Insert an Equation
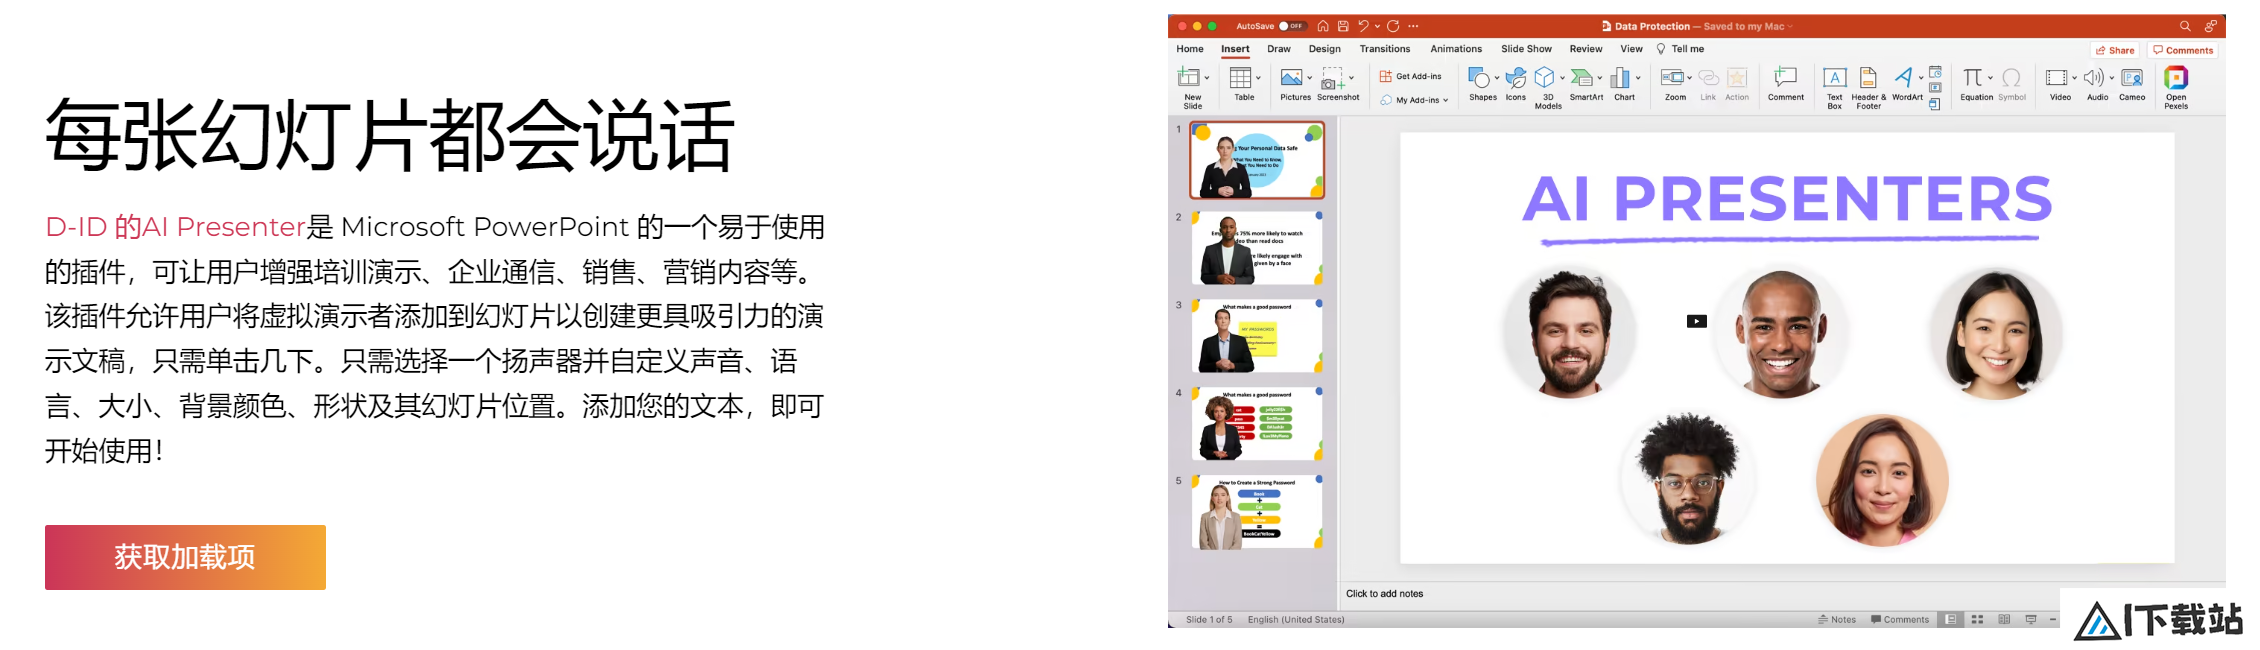Screen dimensions: 2260x650 click(1975, 84)
